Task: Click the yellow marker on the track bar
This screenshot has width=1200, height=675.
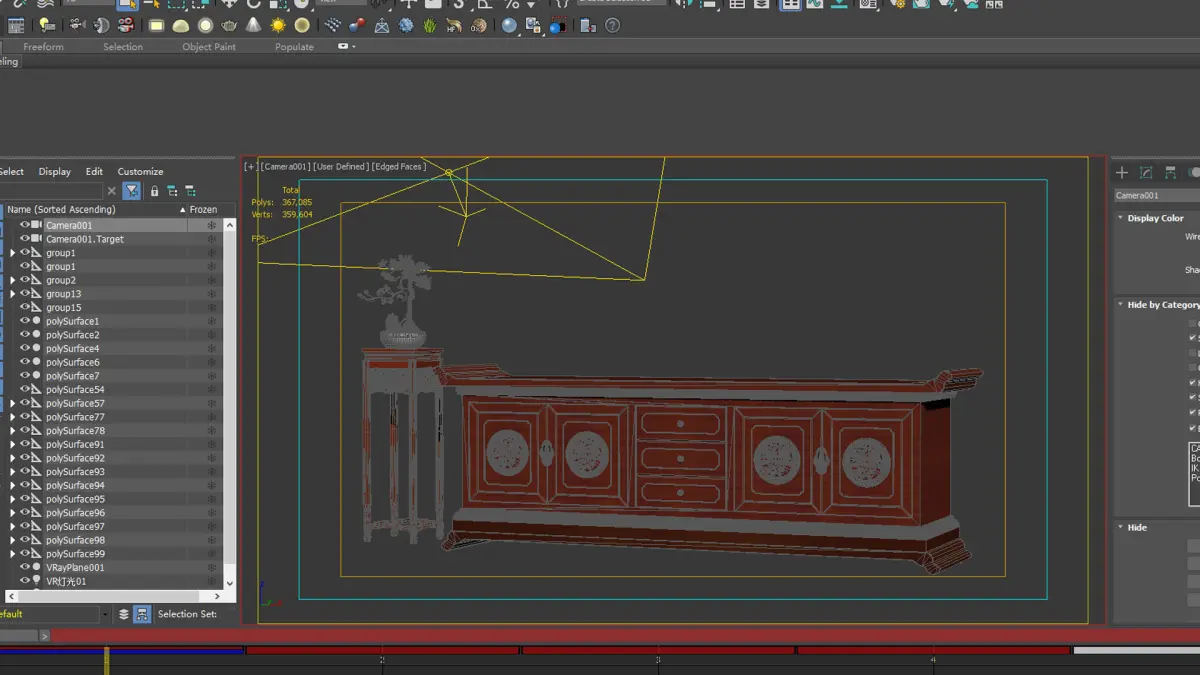Action: coord(106,660)
